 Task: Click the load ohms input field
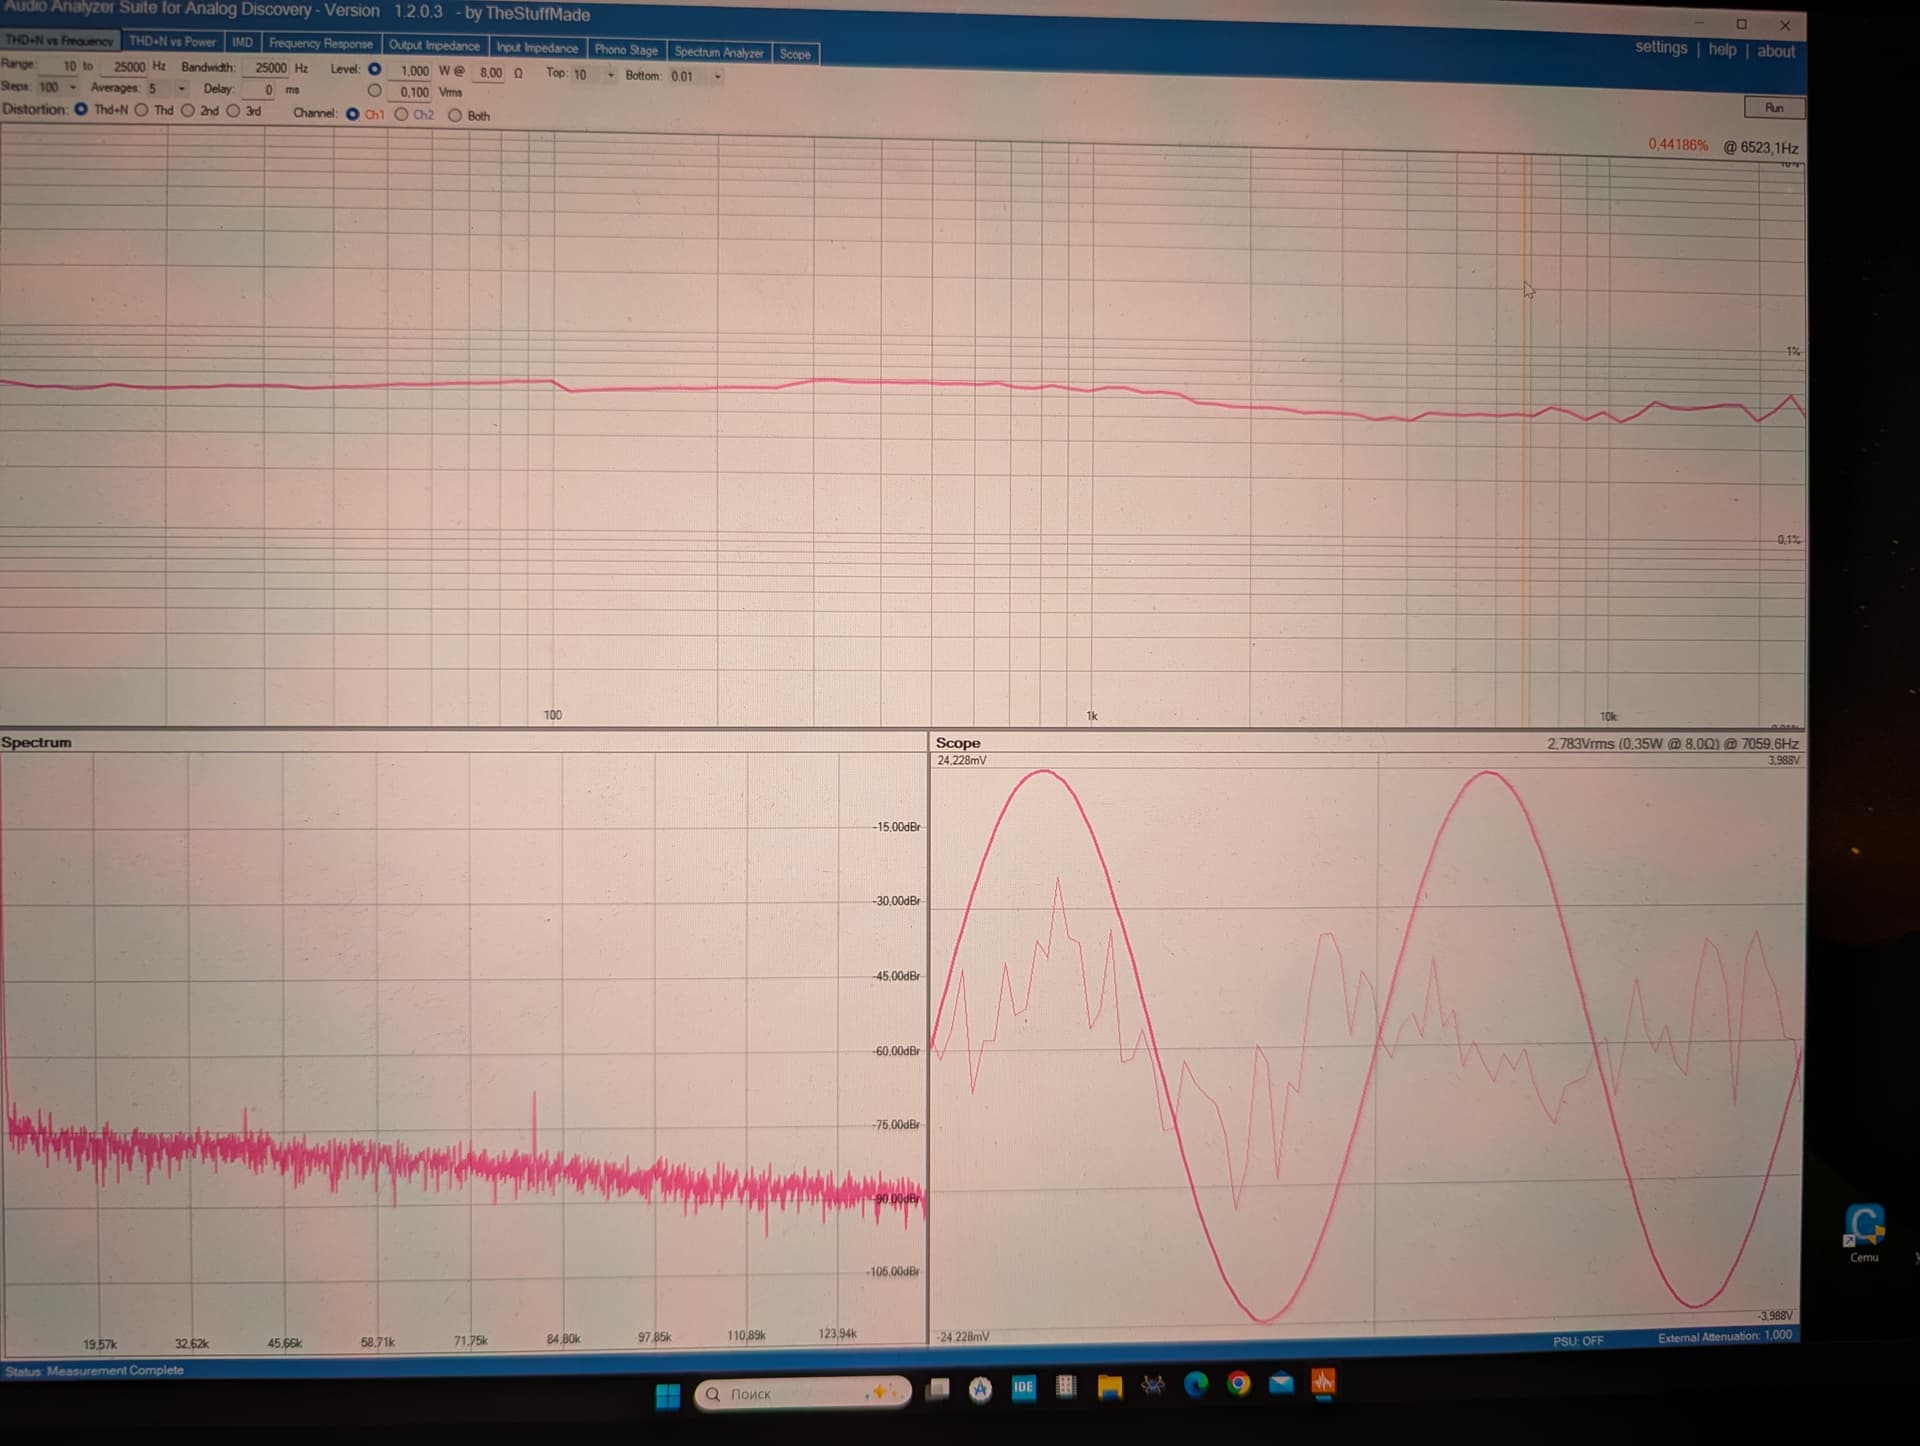click(x=488, y=73)
